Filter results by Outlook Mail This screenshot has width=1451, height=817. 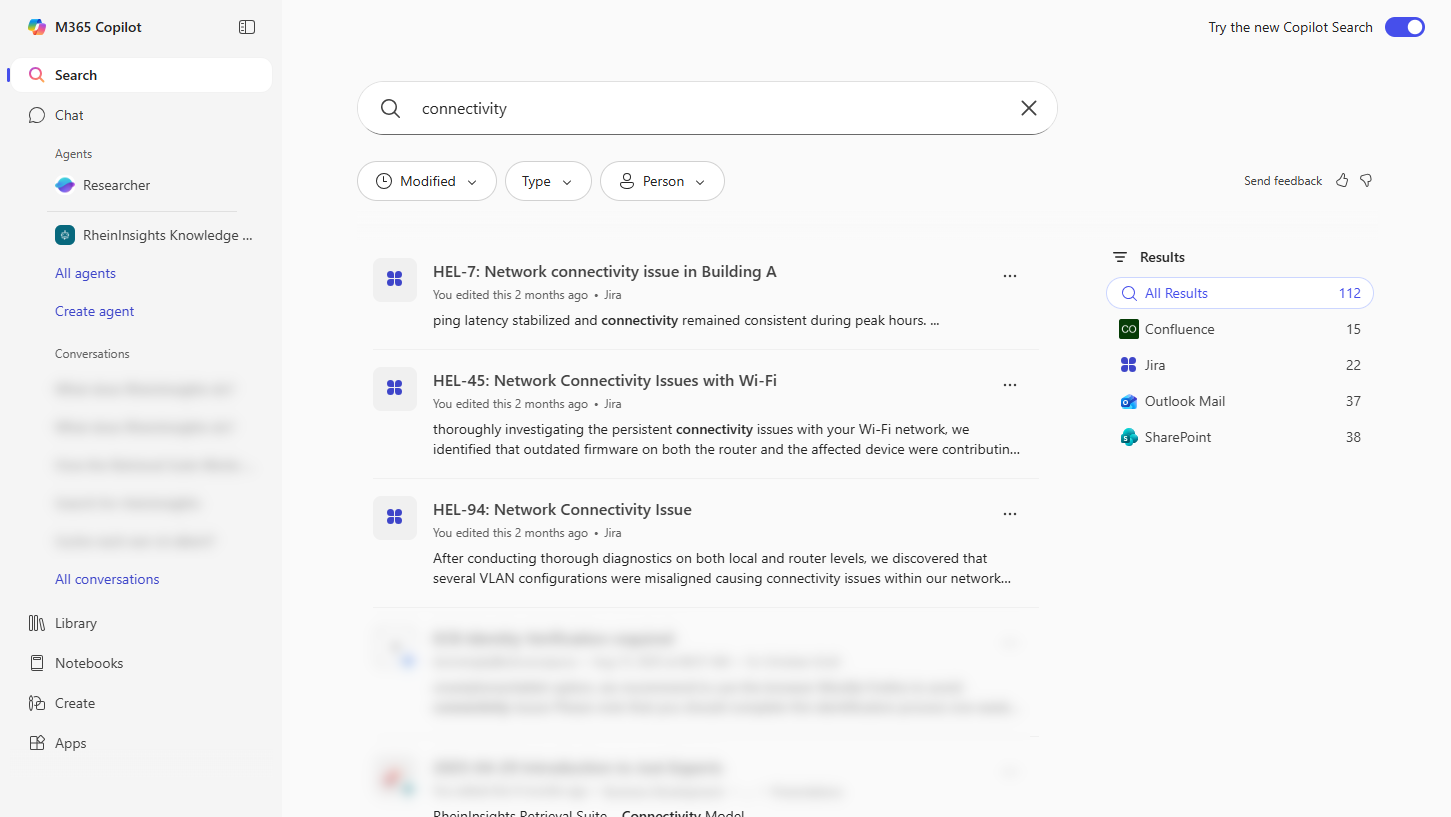1184,401
